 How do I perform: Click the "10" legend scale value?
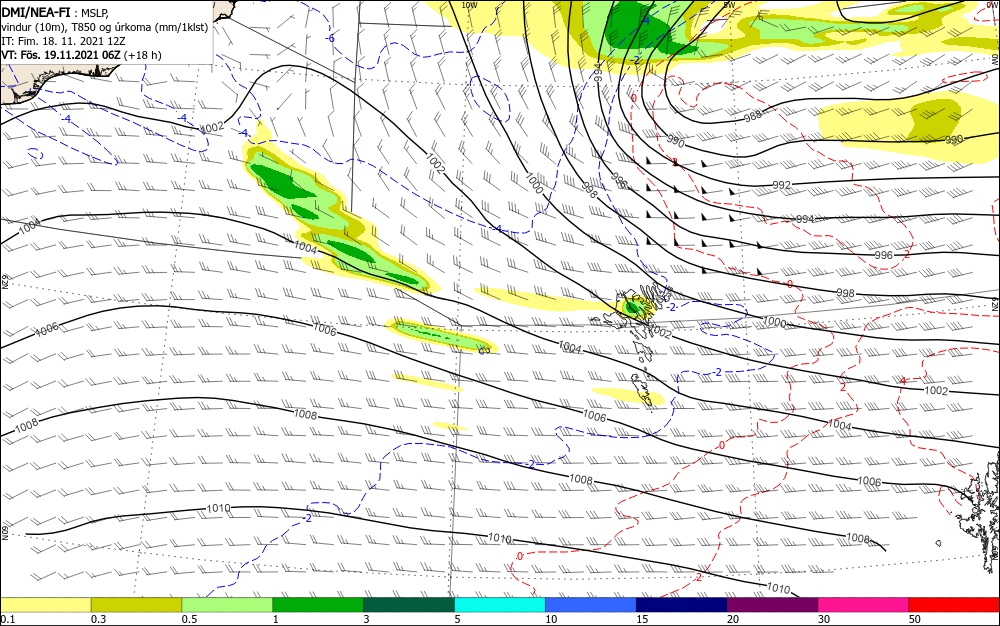551,619
